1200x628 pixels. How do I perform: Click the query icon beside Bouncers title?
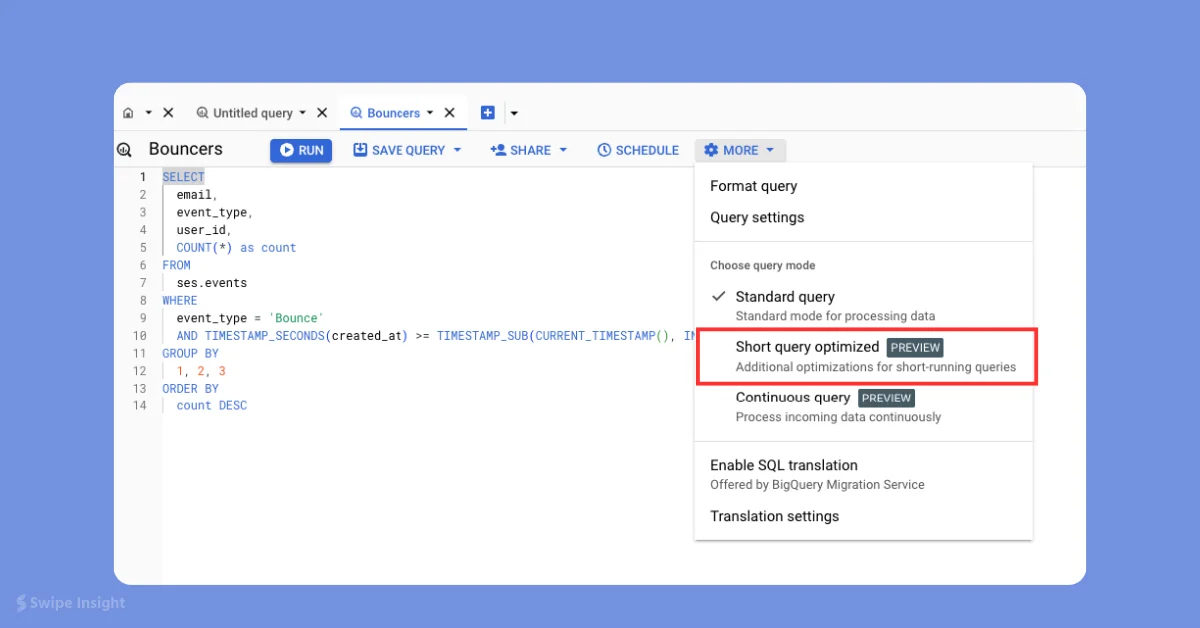click(125, 150)
